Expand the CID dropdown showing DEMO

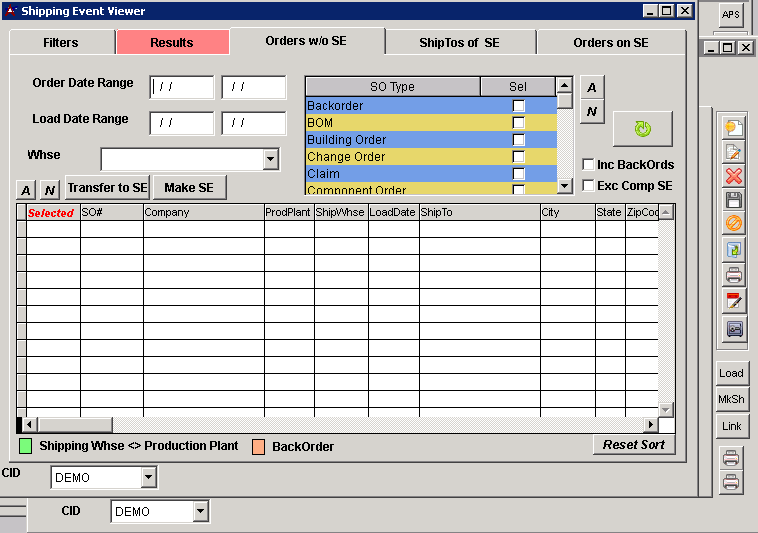tap(149, 478)
